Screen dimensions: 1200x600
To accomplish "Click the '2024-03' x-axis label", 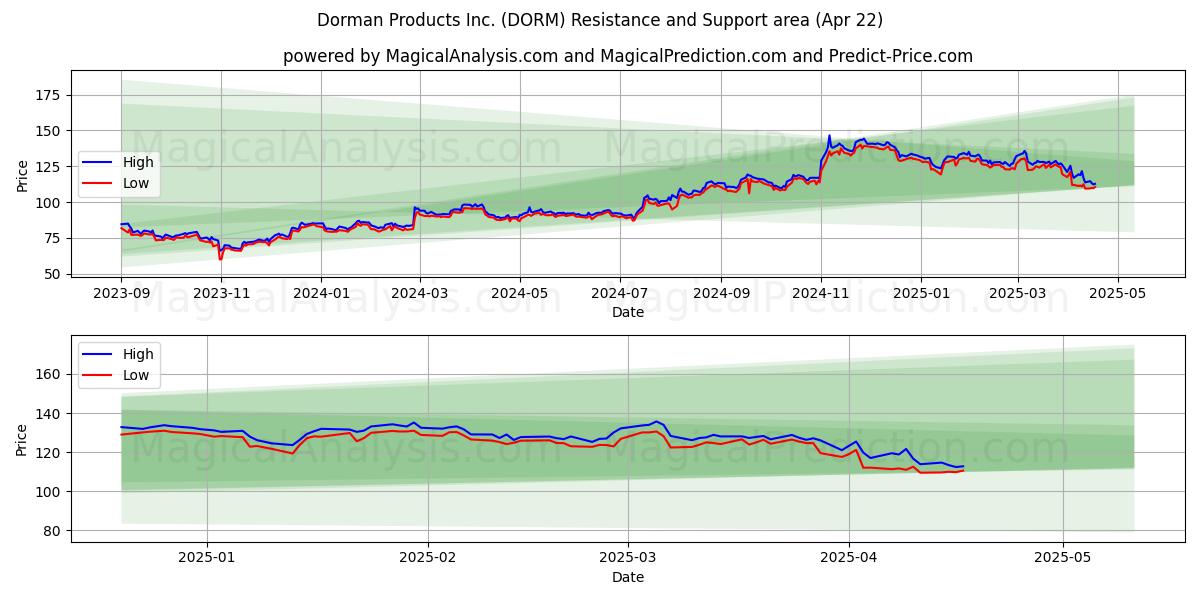I will (x=419, y=295).
